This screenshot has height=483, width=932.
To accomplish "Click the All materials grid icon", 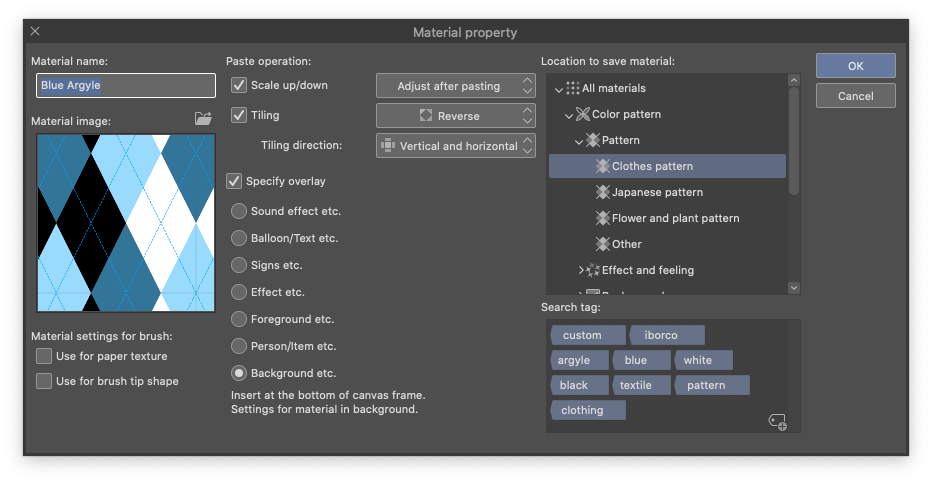I will [573, 88].
